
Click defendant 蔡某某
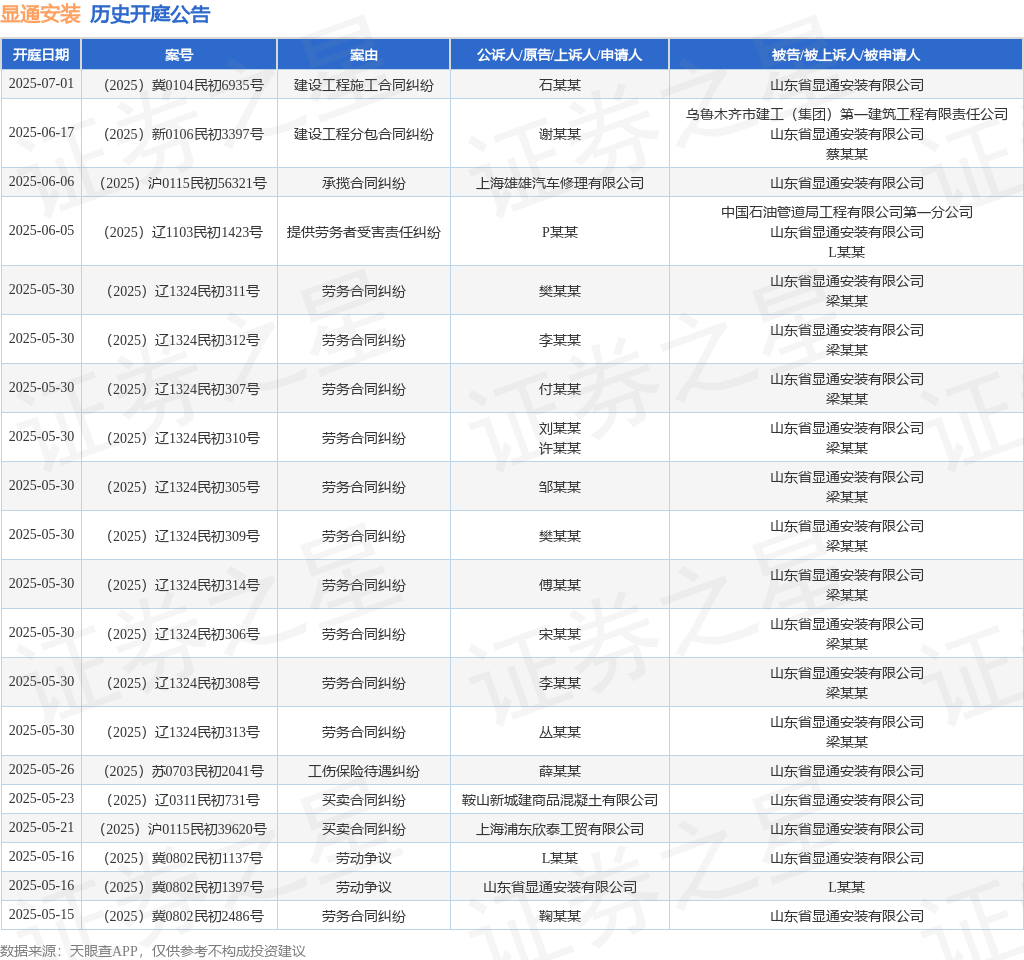(846, 154)
